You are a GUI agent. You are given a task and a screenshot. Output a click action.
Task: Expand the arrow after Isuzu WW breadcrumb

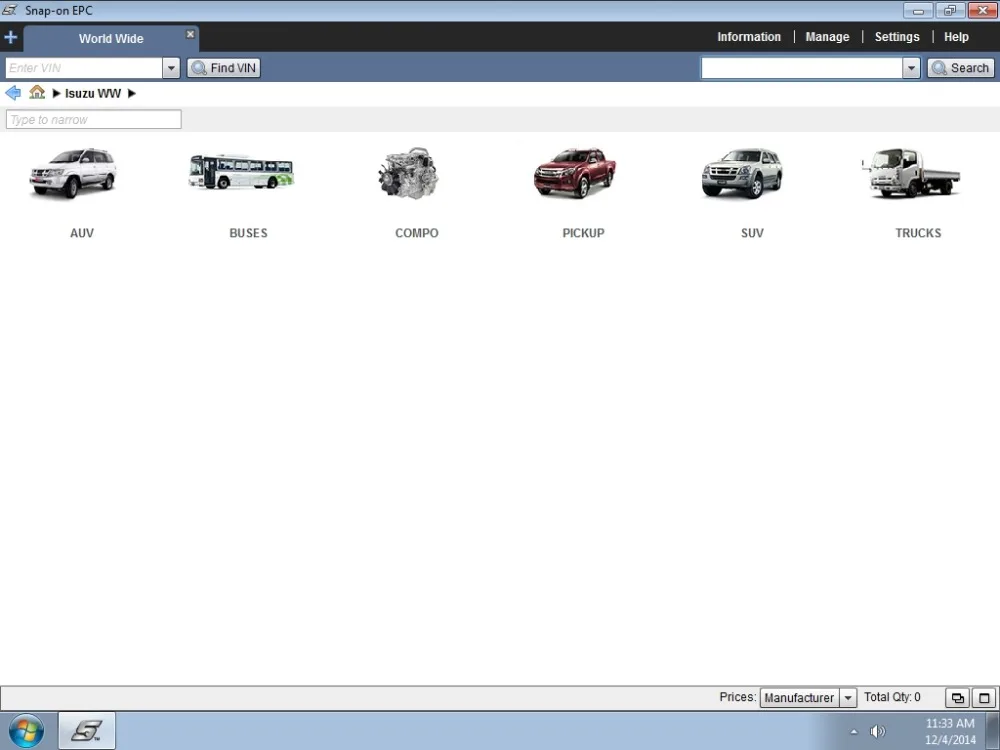[x=132, y=94]
